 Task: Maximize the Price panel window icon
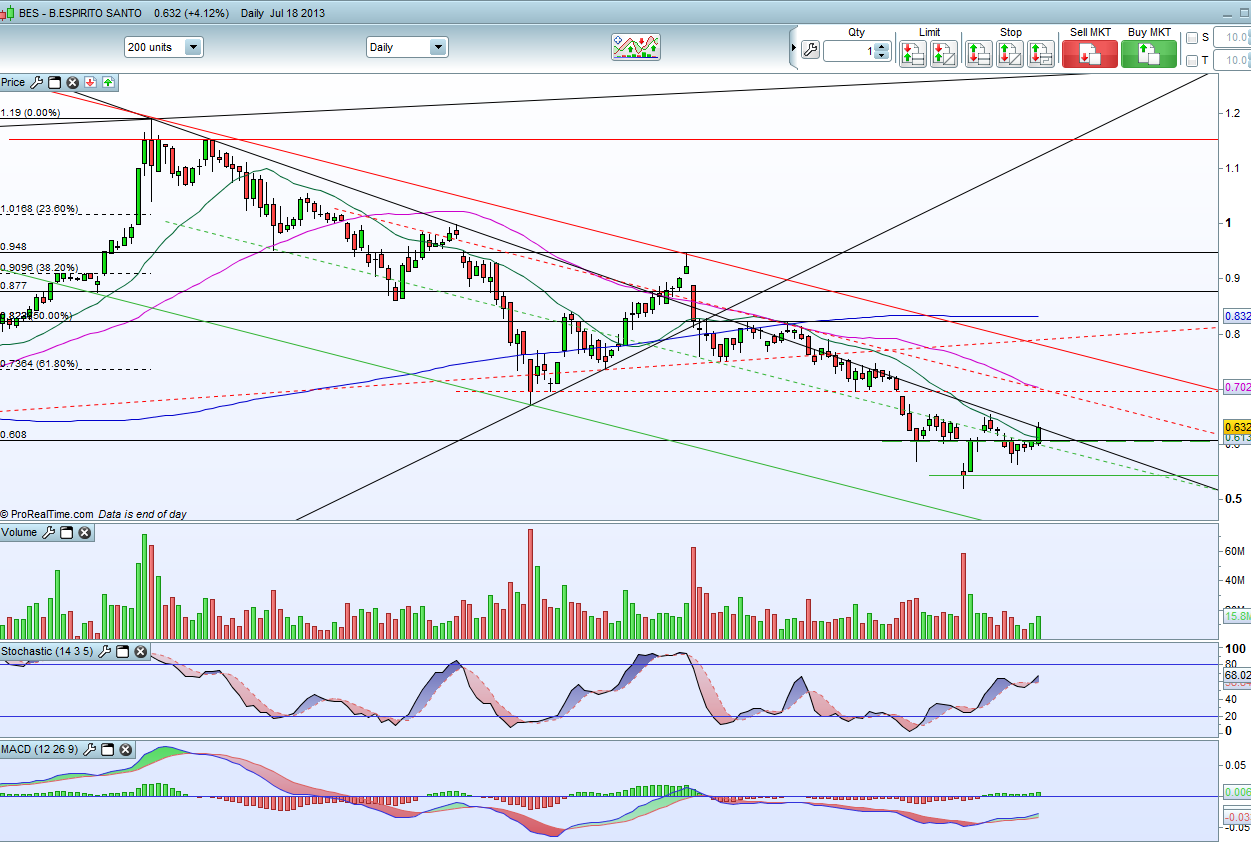pyautogui.click(x=55, y=83)
